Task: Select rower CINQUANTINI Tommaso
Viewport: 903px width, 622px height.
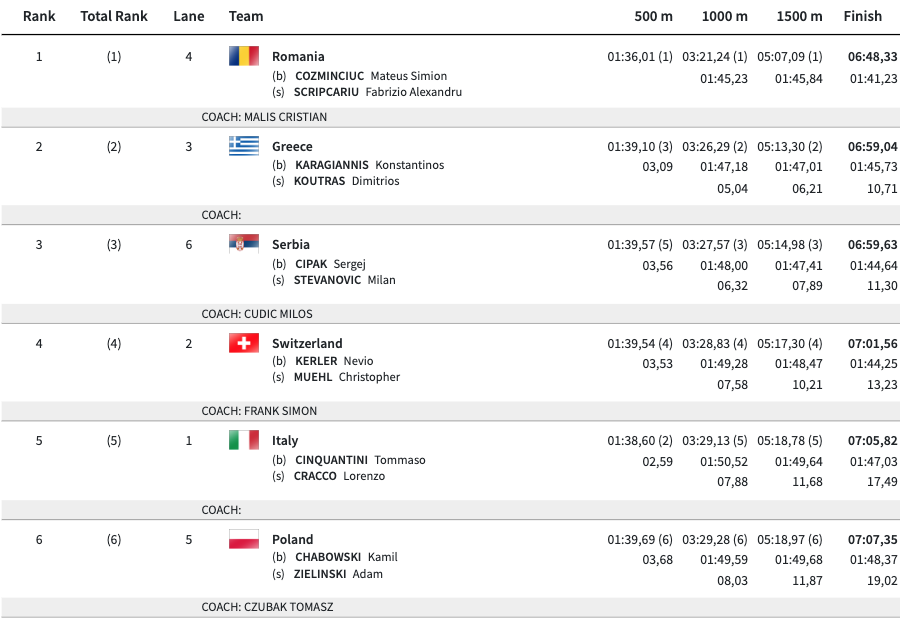Action: [360, 460]
